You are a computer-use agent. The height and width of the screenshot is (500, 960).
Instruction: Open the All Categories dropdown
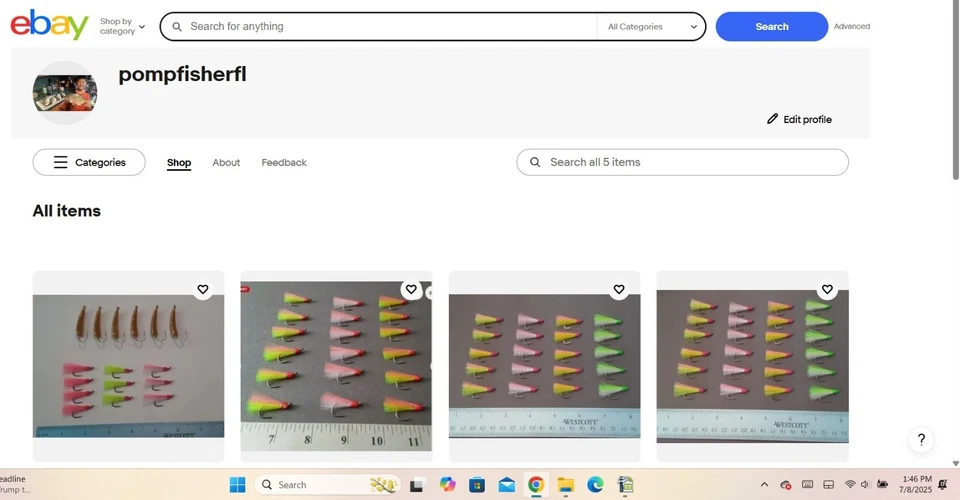coord(651,27)
